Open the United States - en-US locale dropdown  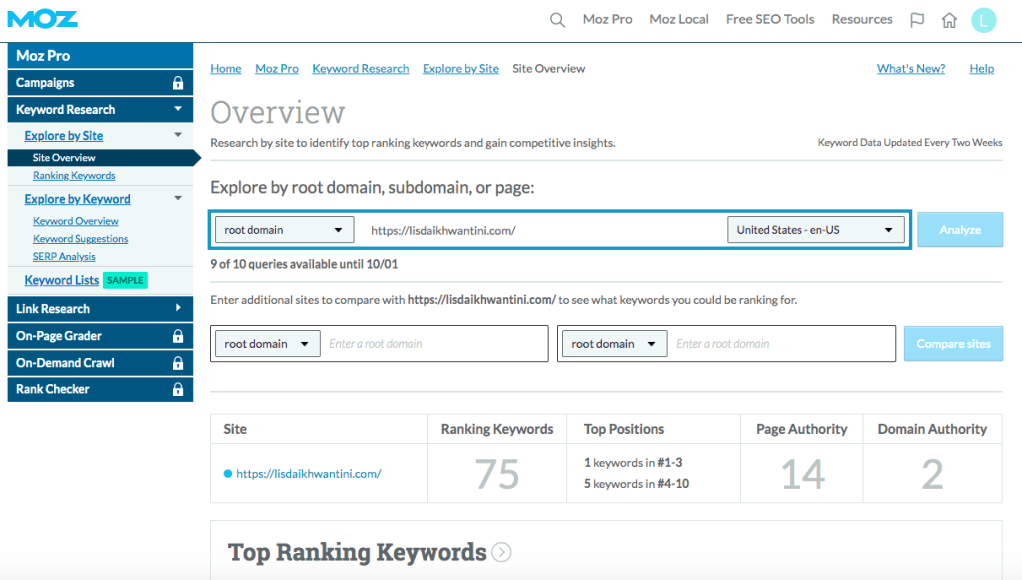(815, 229)
